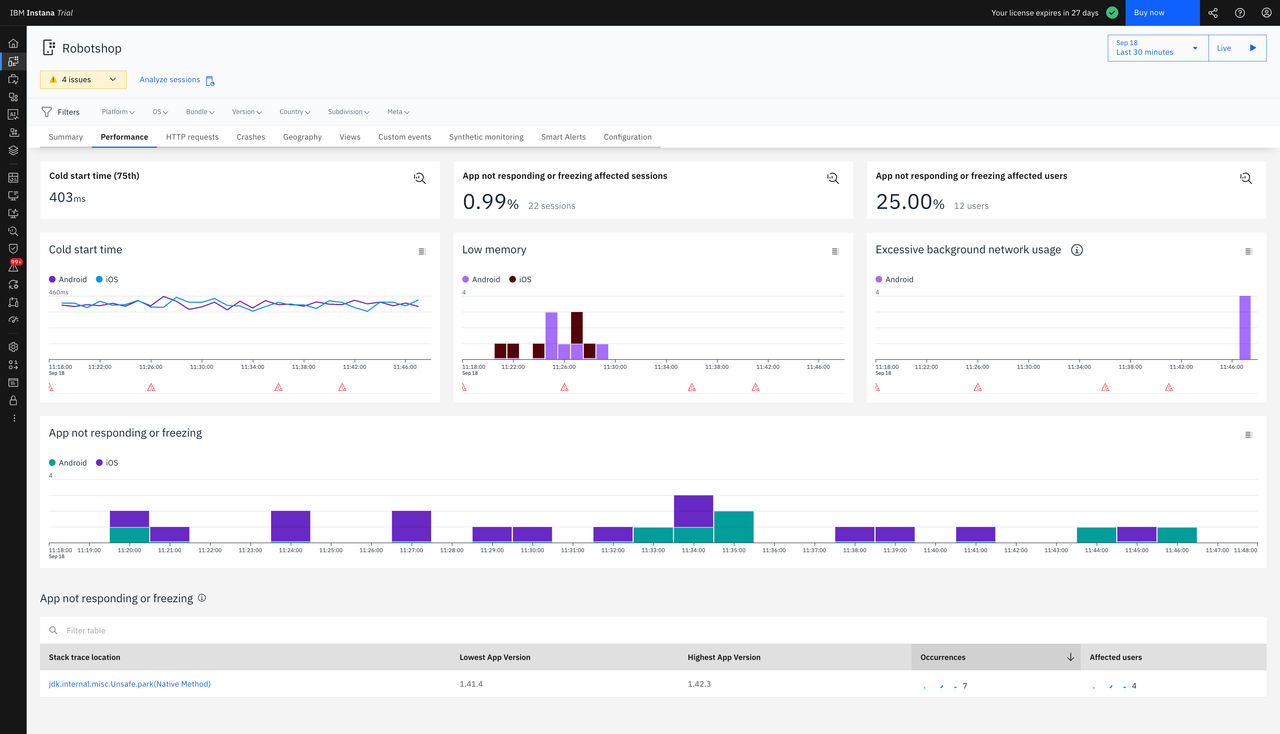Analyze affected sessions magnifier icon
Viewport: 1280px width, 734px height.
(x=833, y=178)
